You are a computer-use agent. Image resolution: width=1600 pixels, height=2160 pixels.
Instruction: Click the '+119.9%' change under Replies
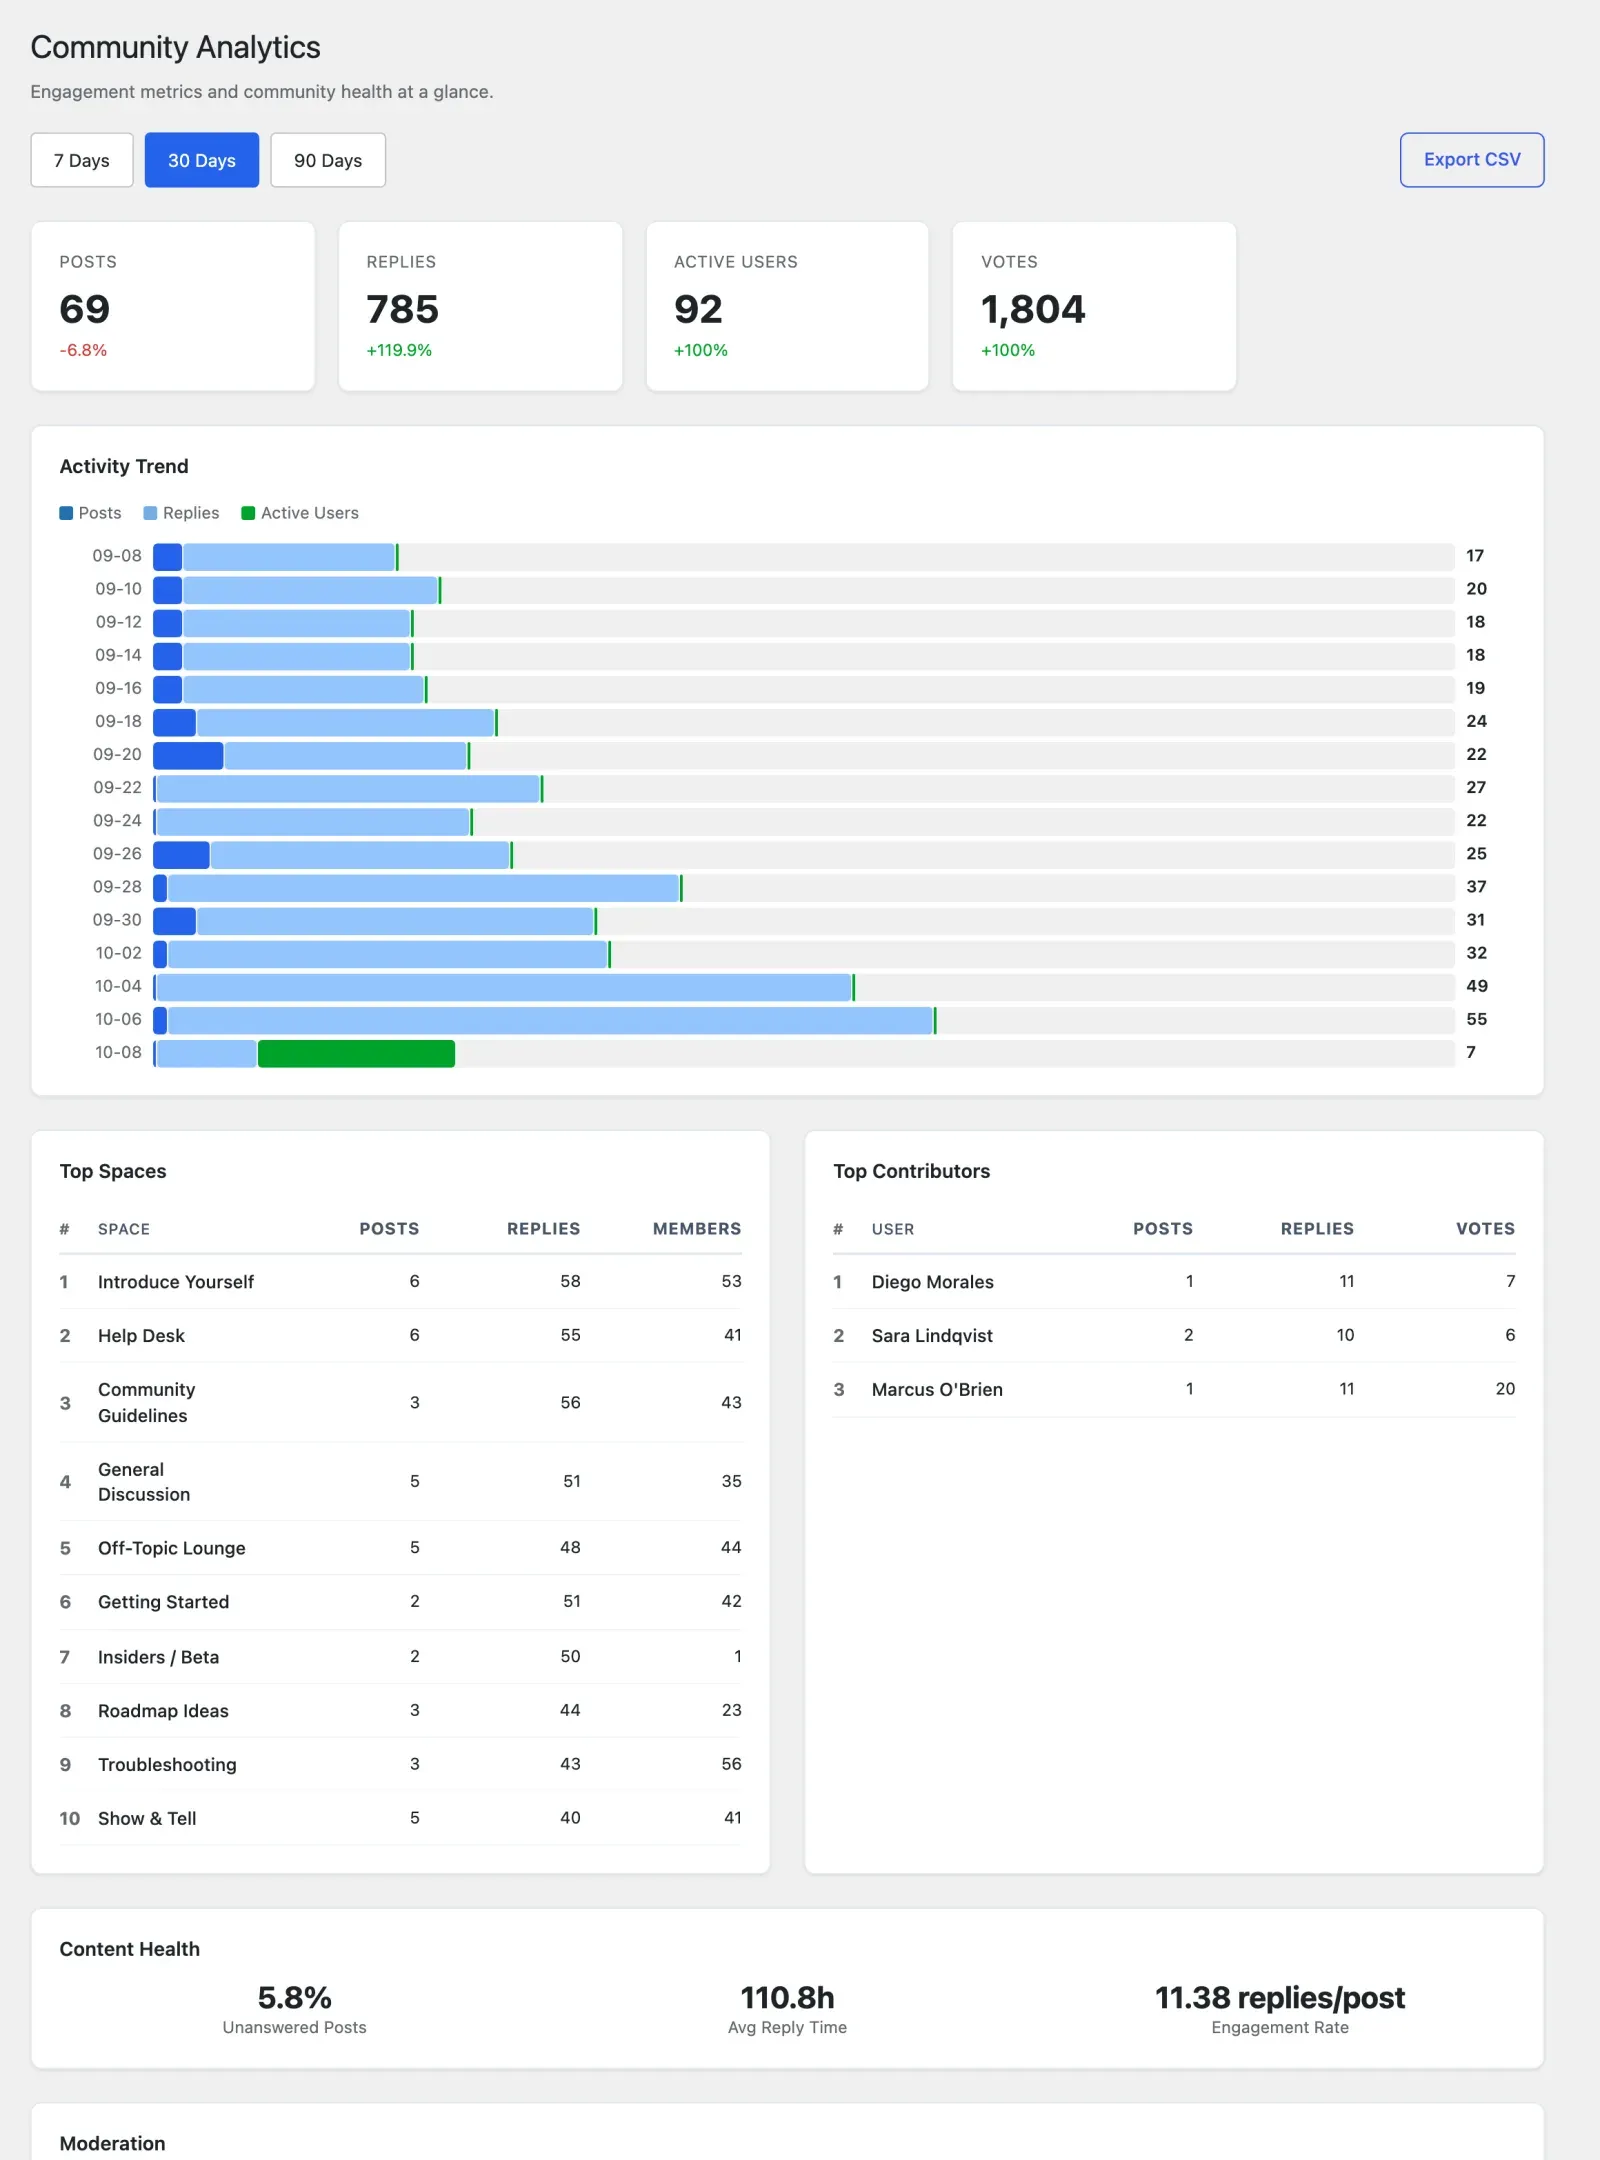tap(399, 351)
